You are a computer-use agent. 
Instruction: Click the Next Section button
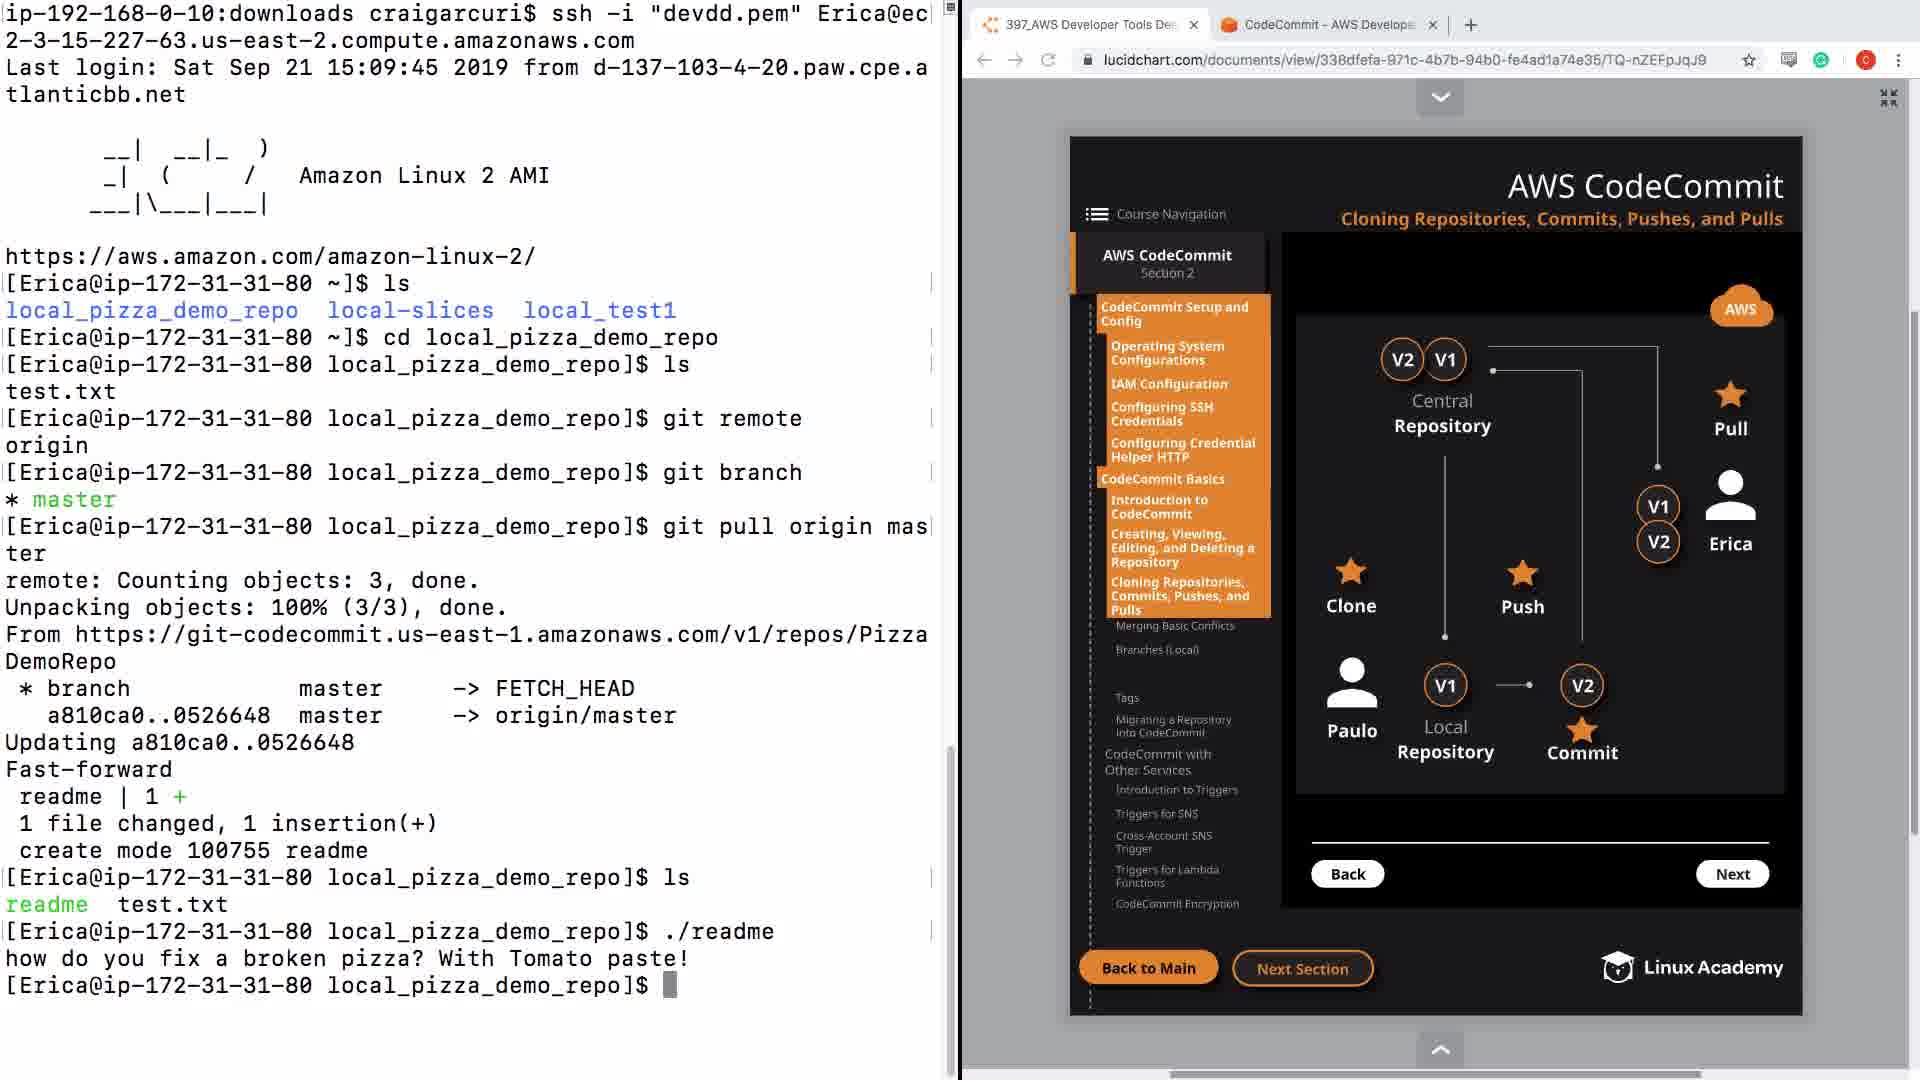coord(1302,969)
